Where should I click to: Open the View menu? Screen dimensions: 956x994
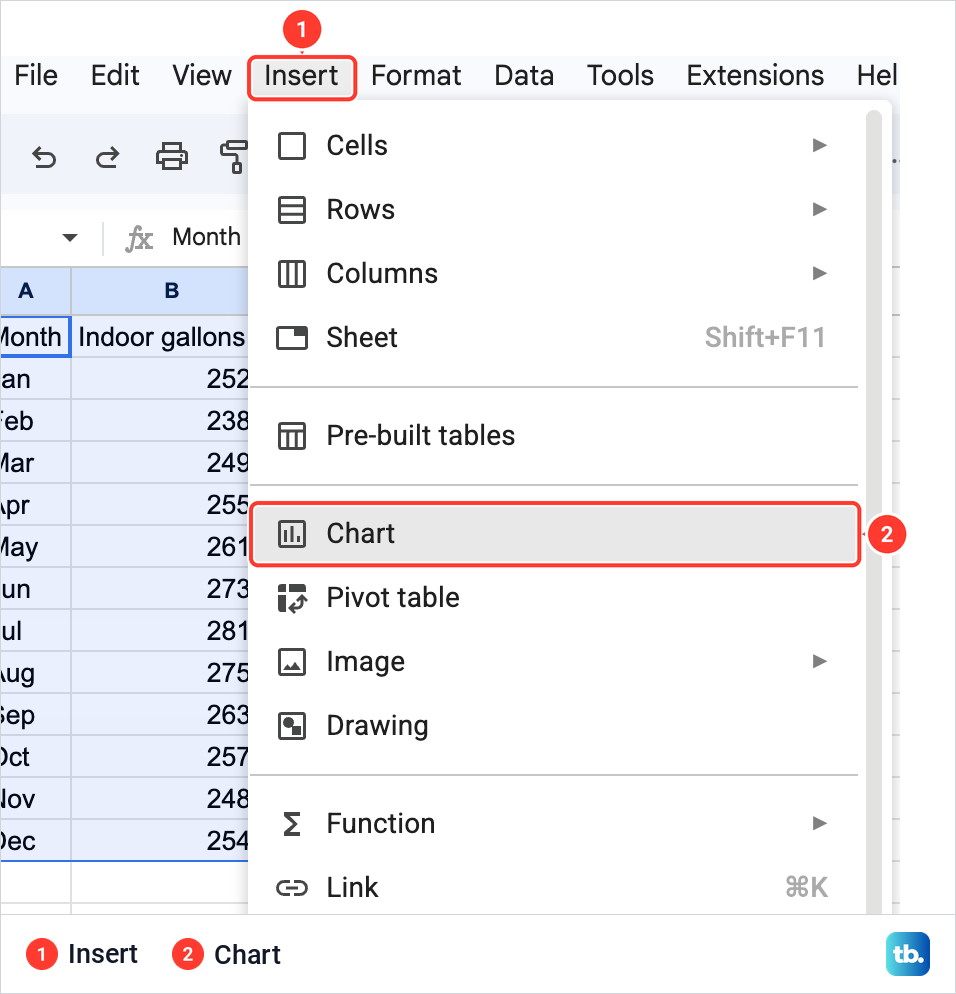tap(202, 75)
